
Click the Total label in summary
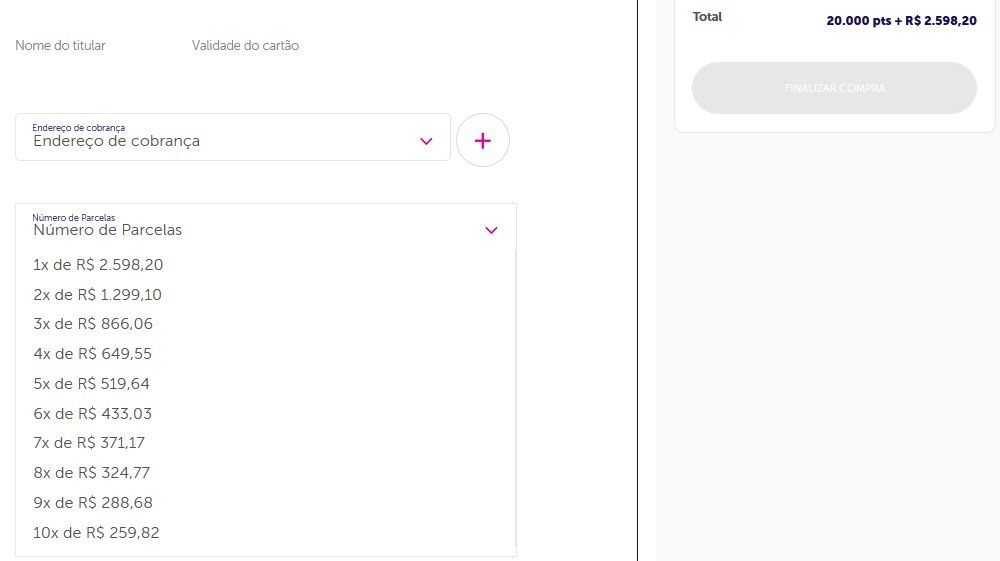coord(707,17)
